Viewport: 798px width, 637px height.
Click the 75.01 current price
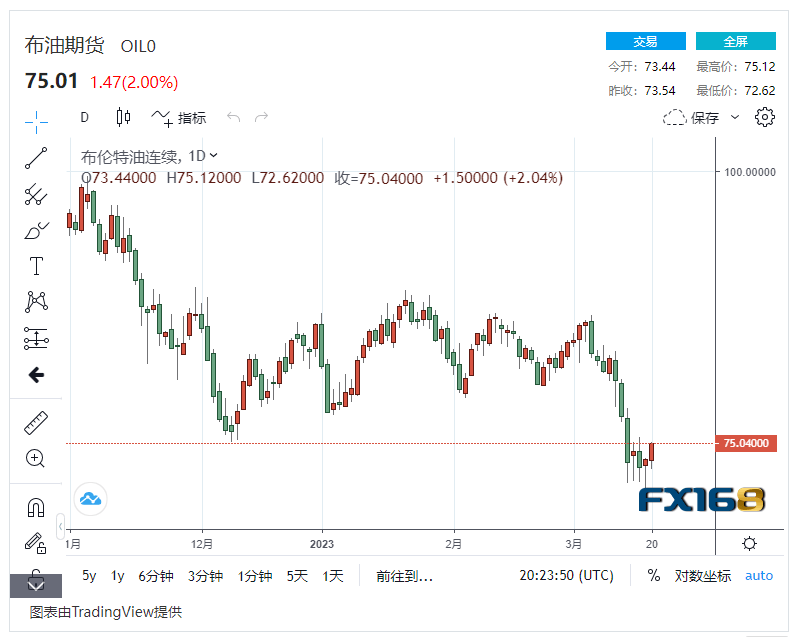point(51,81)
